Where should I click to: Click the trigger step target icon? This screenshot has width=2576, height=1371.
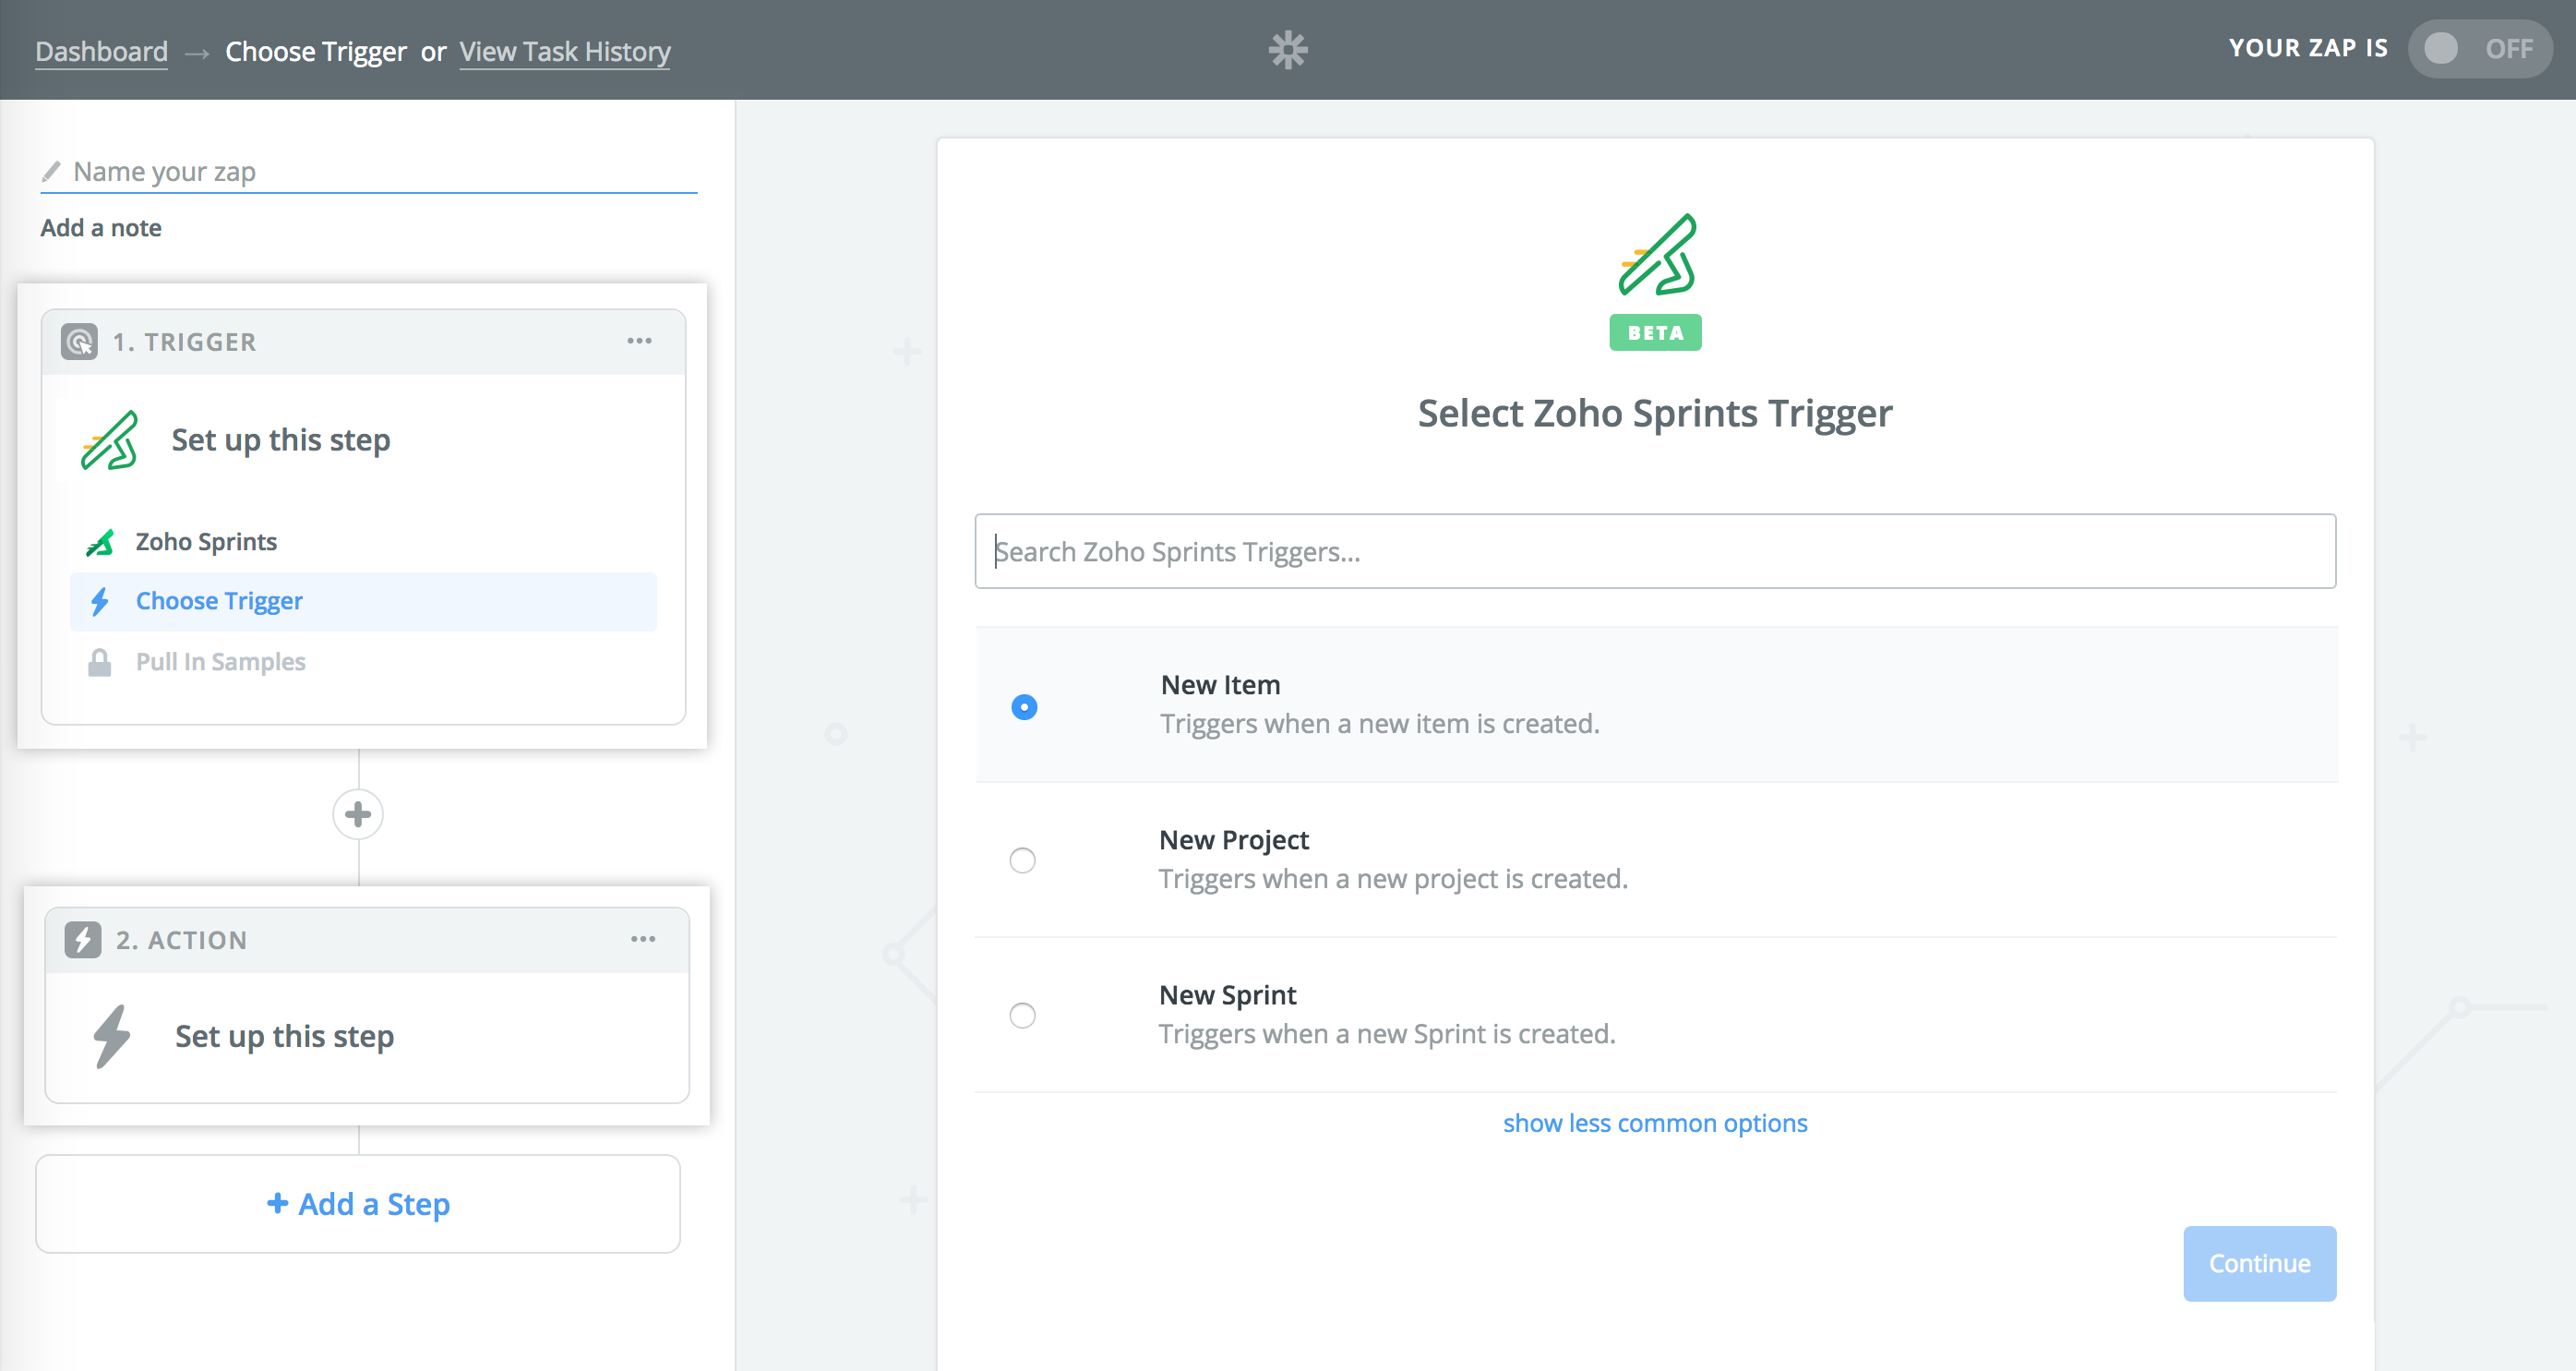79,342
